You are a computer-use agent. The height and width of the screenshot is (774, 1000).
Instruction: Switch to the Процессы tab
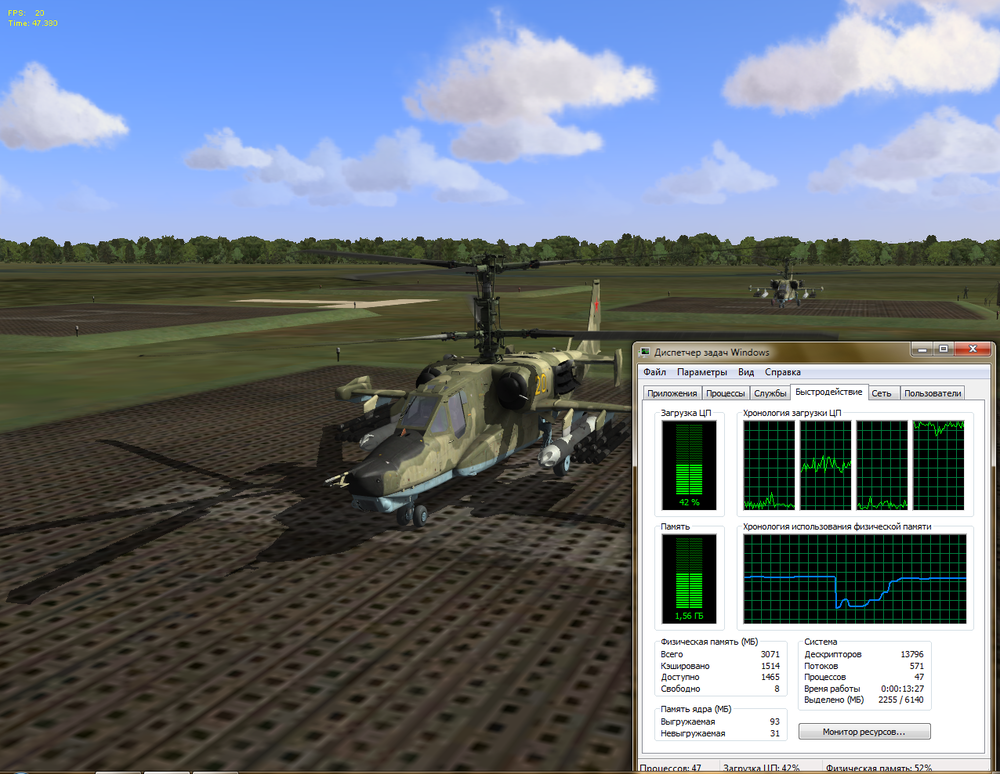tap(725, 393)
